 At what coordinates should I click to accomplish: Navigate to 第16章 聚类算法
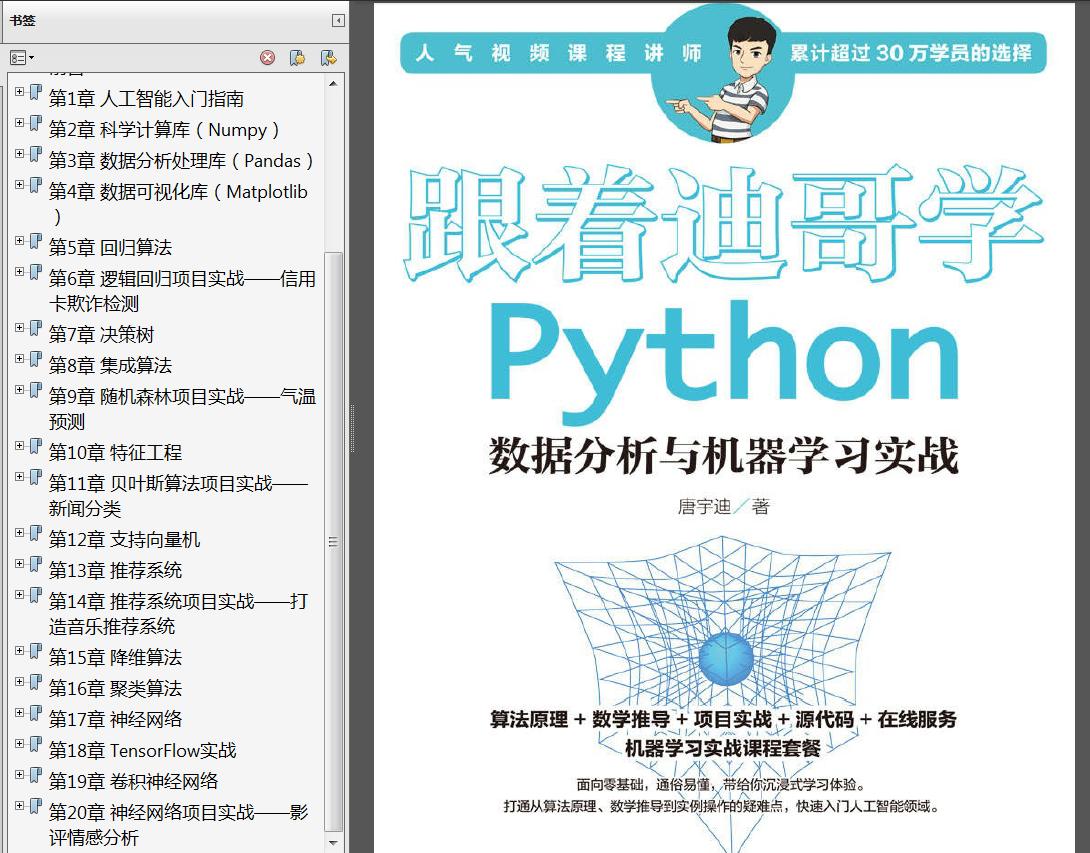click(x=115, y=688)
